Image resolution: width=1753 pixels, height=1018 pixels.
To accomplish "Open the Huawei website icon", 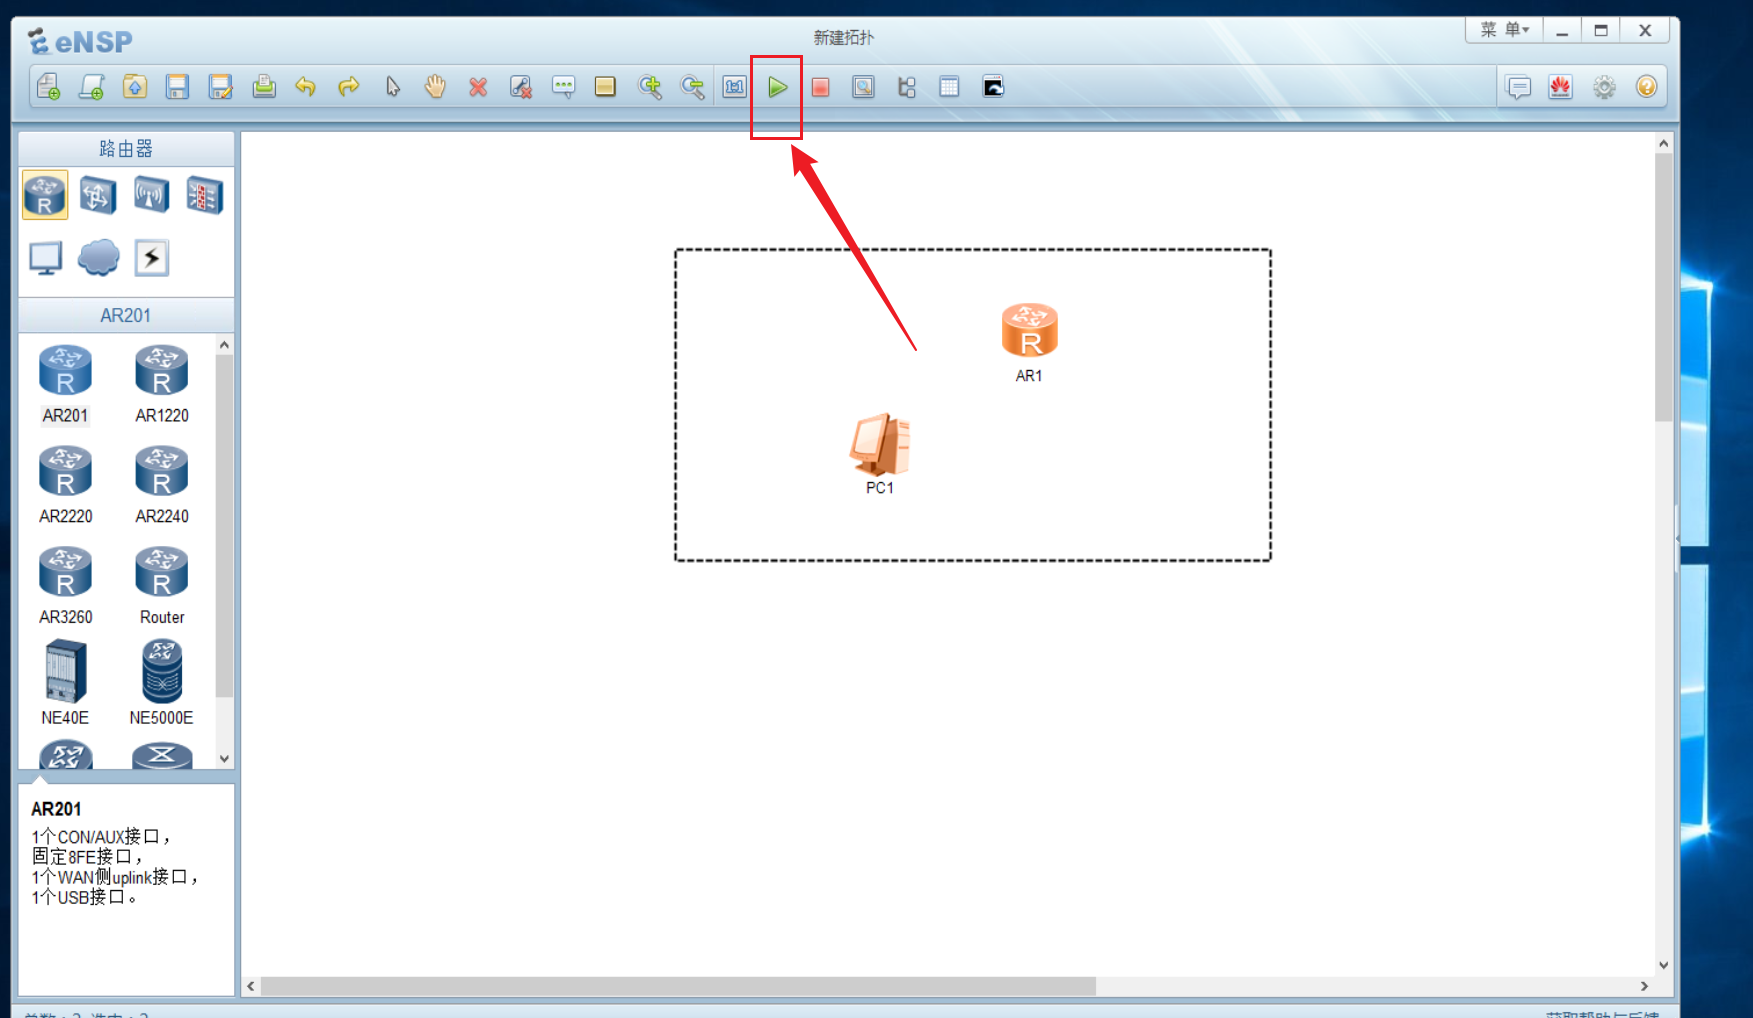I will point(1560,87).
